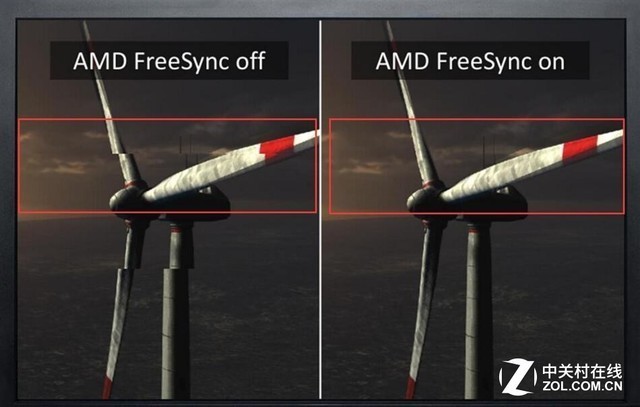The width and height of the screenshot is (640, 407).
Task: Click the small cloud inside the right red highlight box
Action: point(363,167)
